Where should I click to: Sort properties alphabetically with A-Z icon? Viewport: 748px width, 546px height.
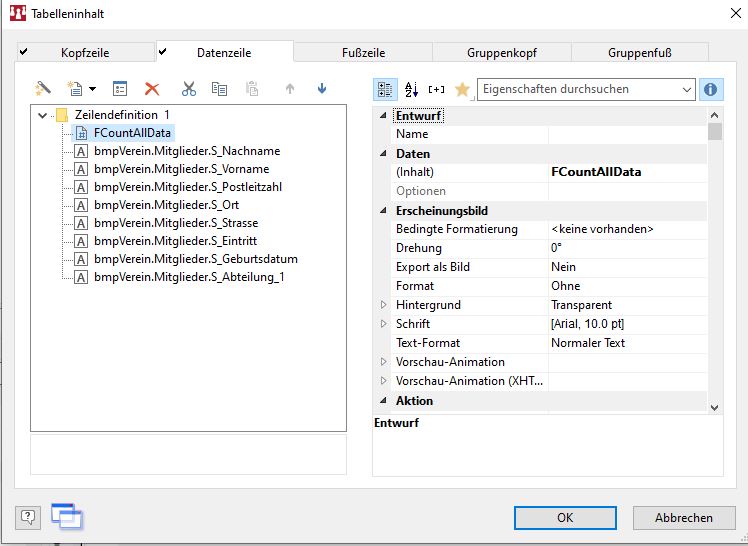[411, 89]
